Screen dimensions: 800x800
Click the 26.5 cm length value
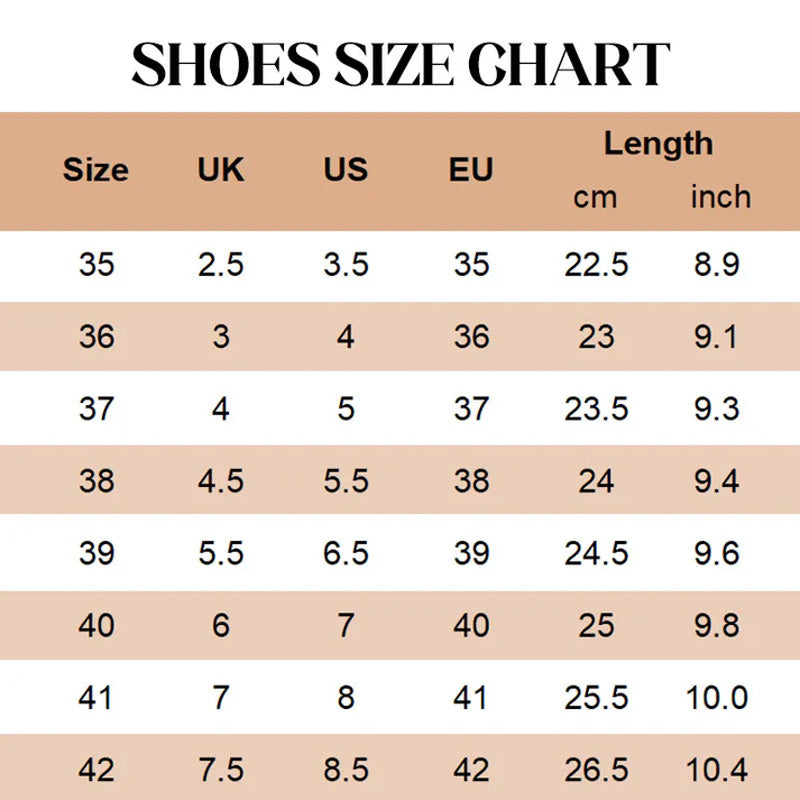click(596, 770)
